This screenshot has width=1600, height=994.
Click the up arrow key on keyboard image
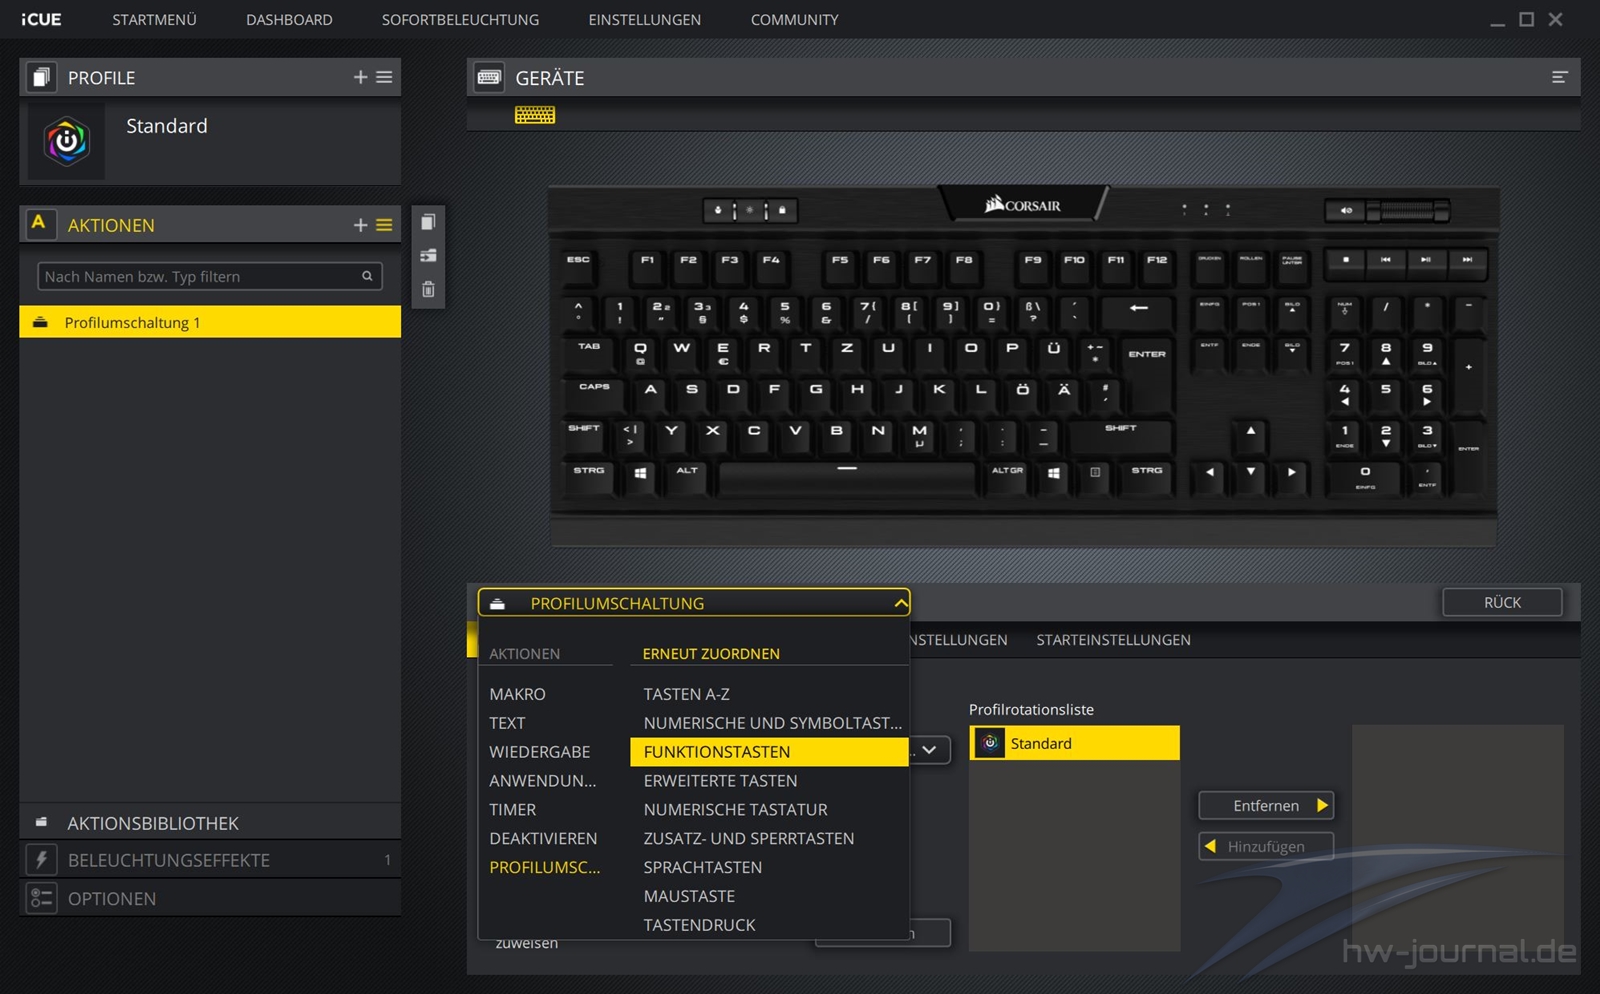pyautogui.click(x=1250, y=432)
